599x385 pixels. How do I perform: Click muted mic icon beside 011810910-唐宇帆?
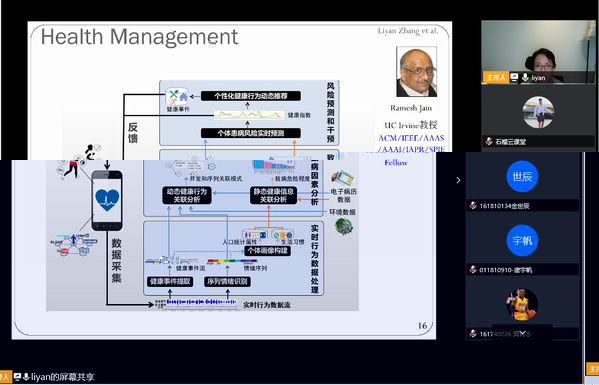[473, 270]
